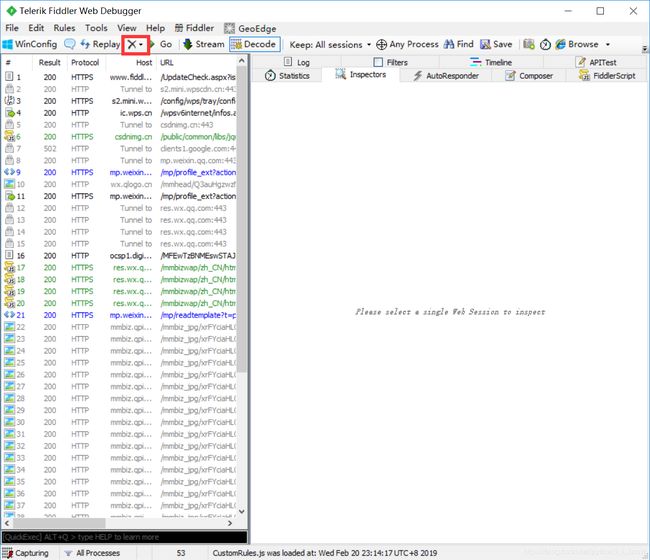Click the script icon of session 17

click(x=9, y=267)
